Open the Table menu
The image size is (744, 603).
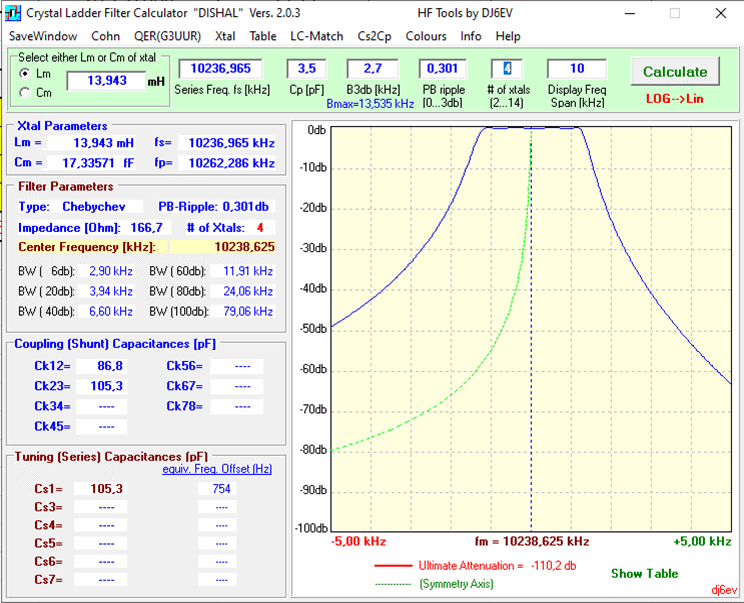pyautogui.click(x=263, y=36)
